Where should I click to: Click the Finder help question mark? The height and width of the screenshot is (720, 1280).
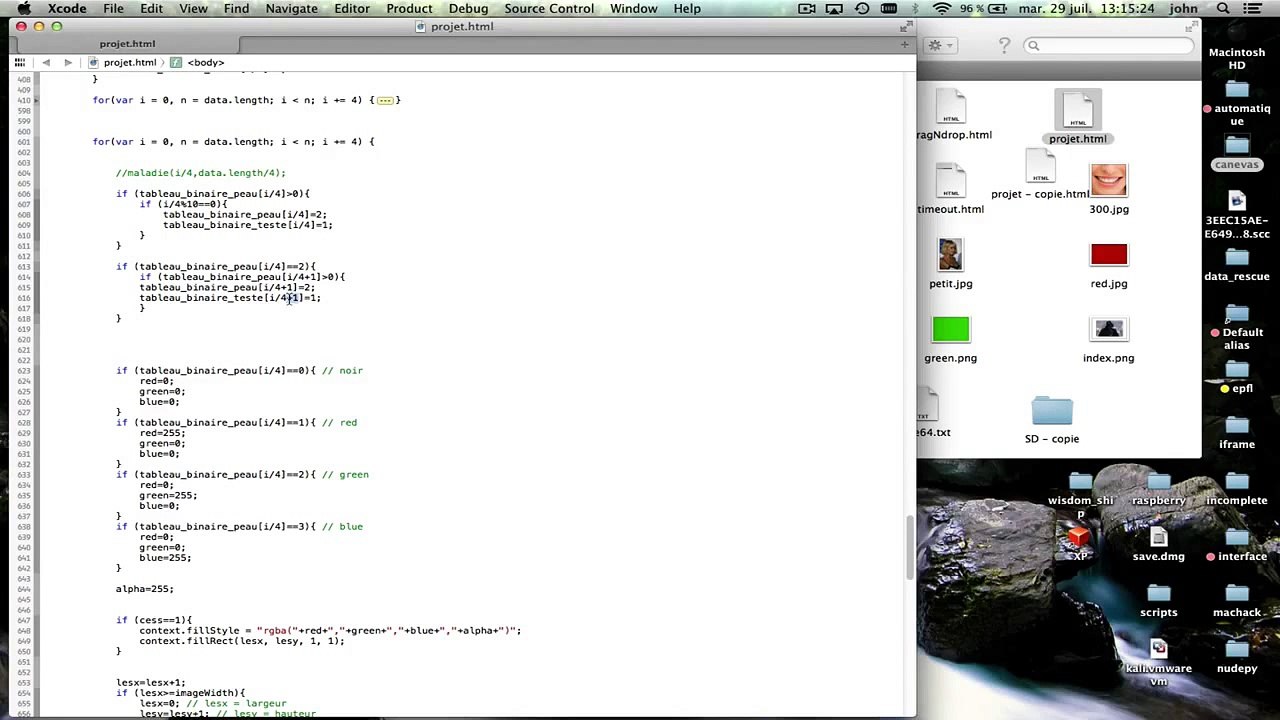[x=1004, y=45]
